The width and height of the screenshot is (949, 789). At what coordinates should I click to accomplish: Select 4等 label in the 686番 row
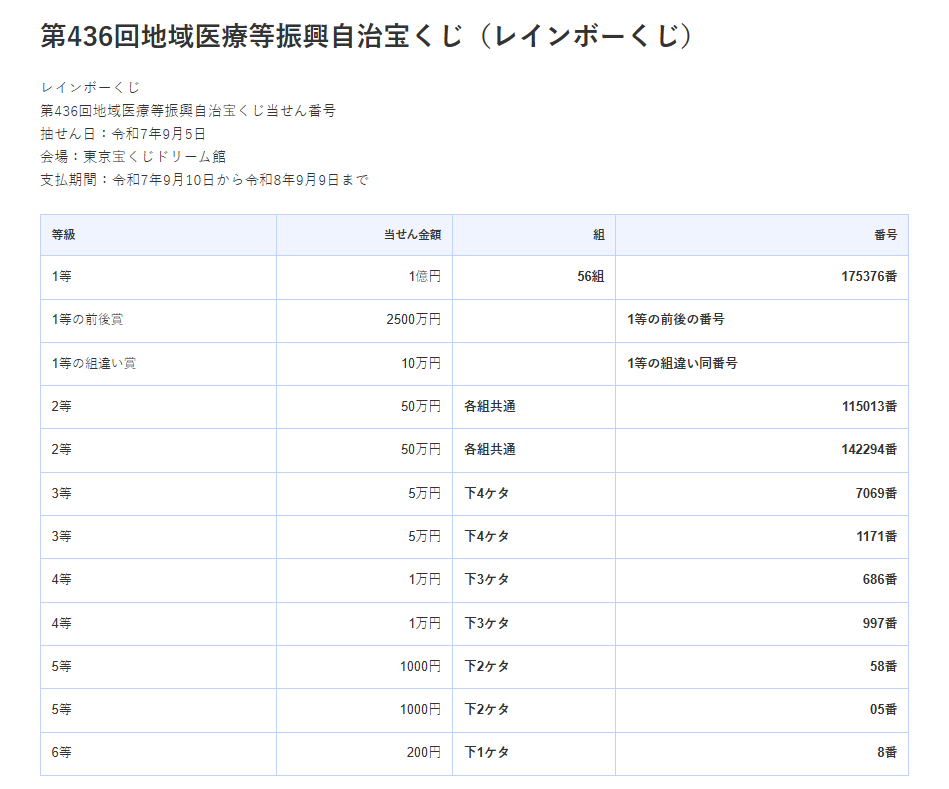point(62,580)
